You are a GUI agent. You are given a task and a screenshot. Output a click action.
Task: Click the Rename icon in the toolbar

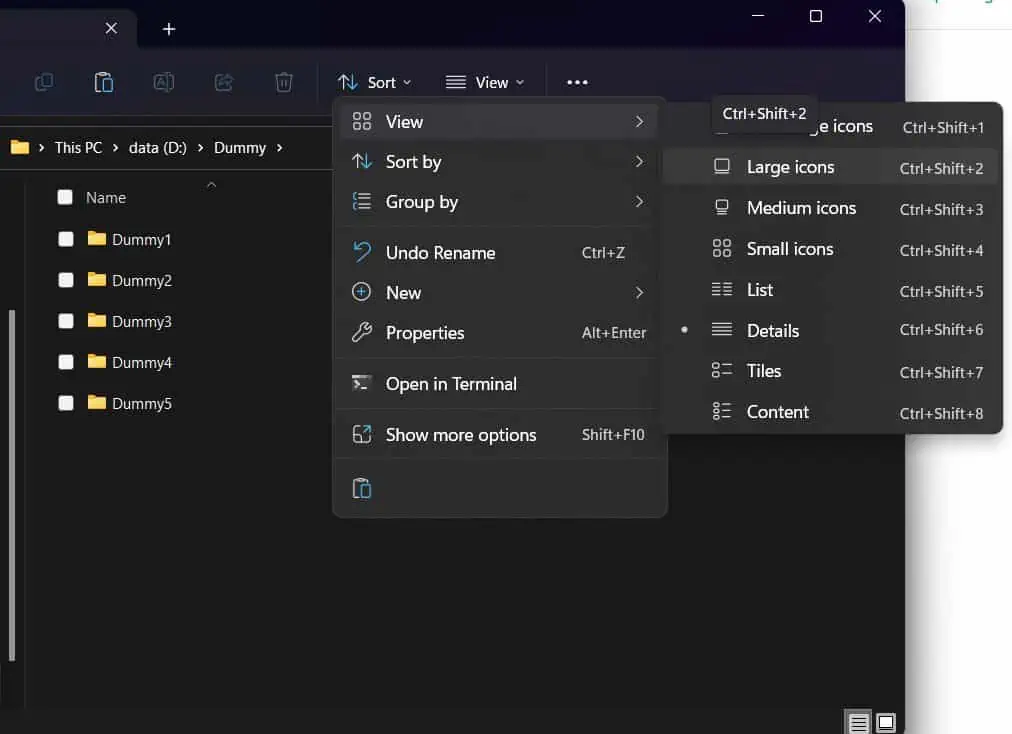(x=163, y=82)
